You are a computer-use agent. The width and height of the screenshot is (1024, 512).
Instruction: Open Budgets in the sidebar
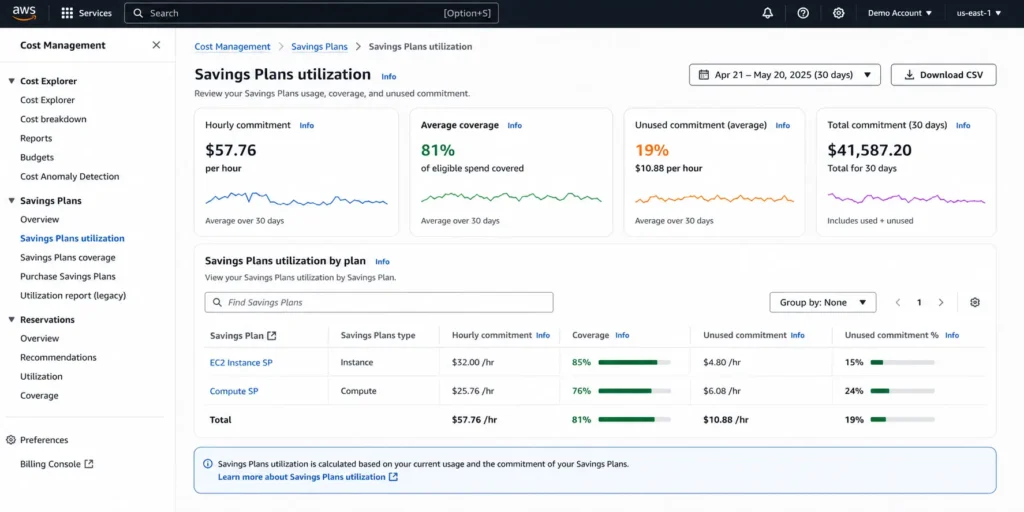[37, 157]
